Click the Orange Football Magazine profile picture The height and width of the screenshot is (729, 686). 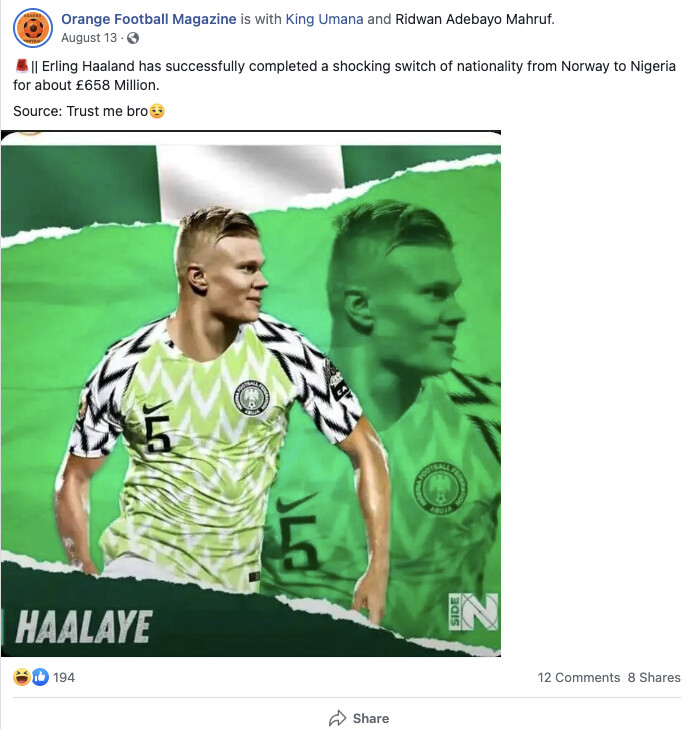coord(33,28)
